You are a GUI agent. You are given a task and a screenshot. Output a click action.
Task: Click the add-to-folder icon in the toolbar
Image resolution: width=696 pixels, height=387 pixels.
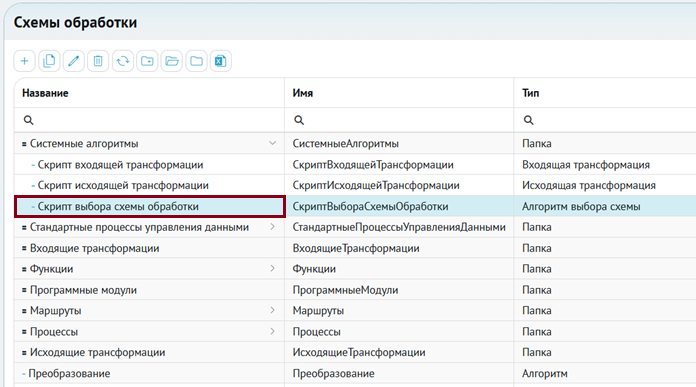pos(147,61)
